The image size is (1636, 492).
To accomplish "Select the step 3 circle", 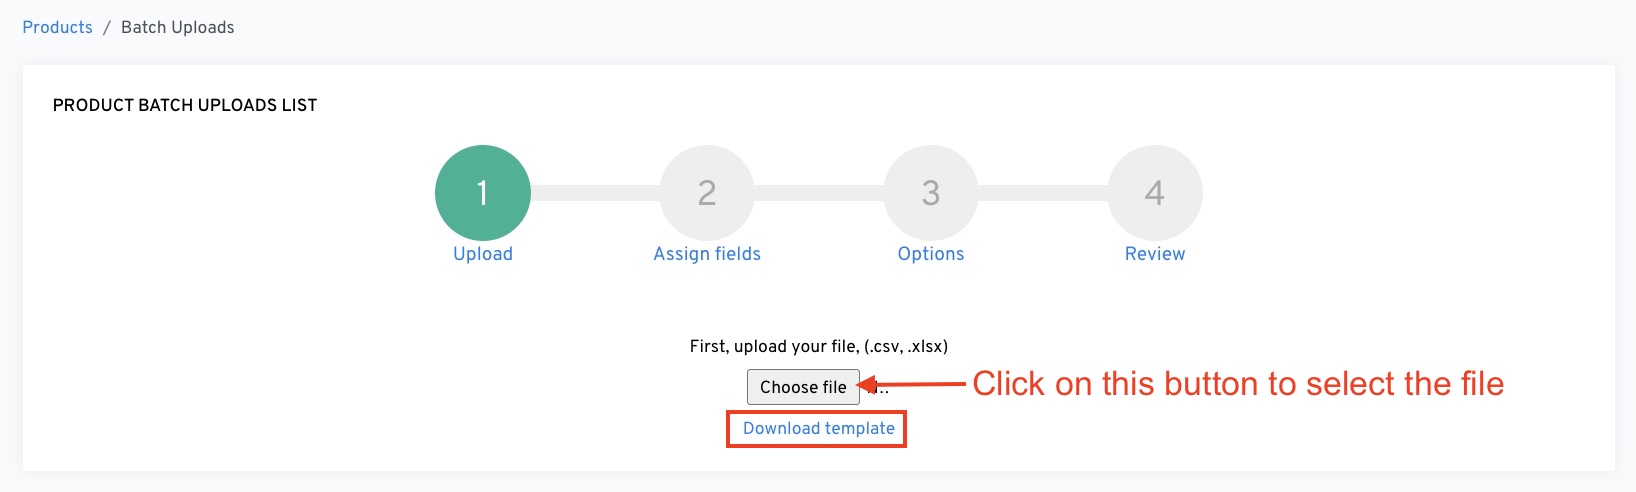I will [930, 193].
